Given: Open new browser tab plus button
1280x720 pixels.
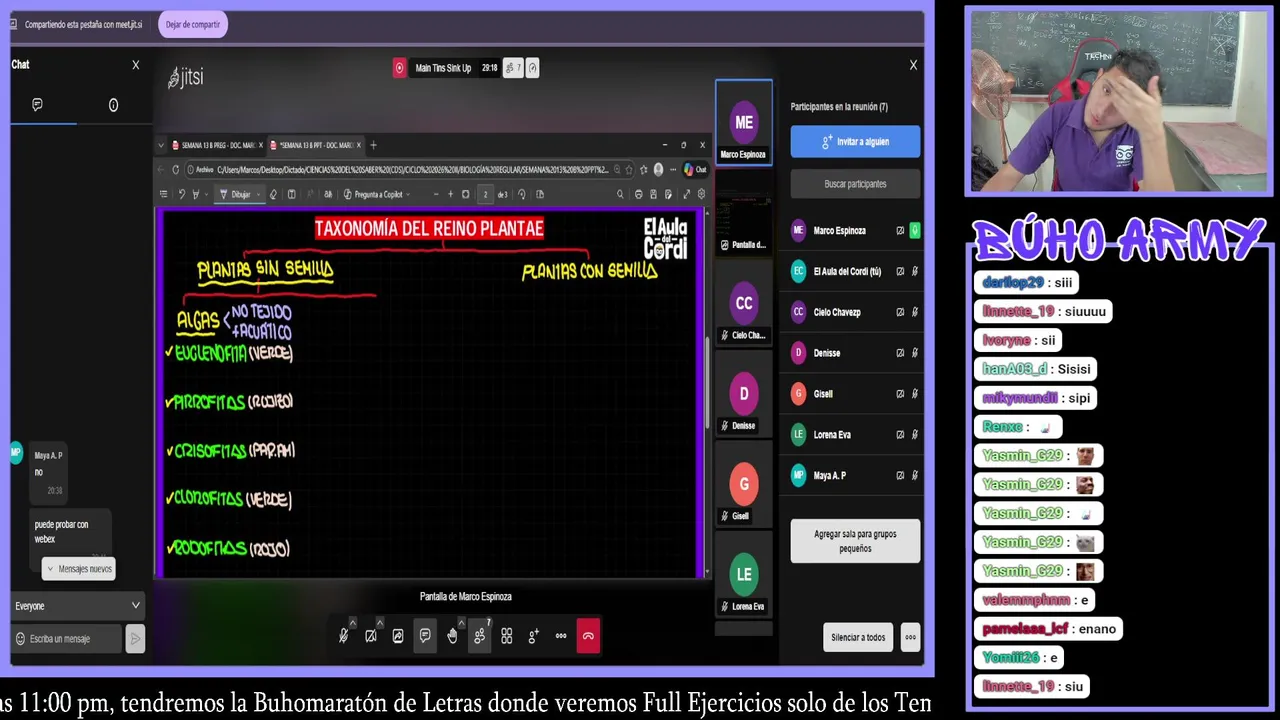Looking at the screenshot, I should click(x=373, y=145).
